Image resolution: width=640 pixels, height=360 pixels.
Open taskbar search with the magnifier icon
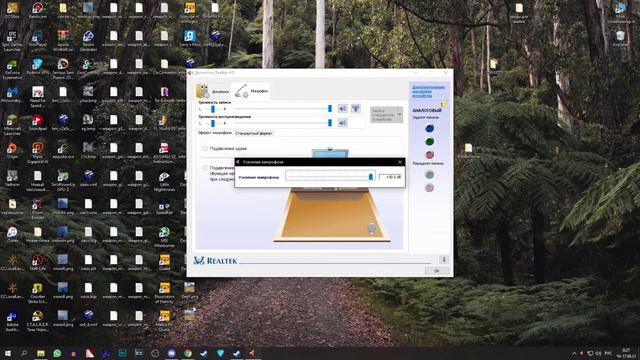[x=24, y=353]
